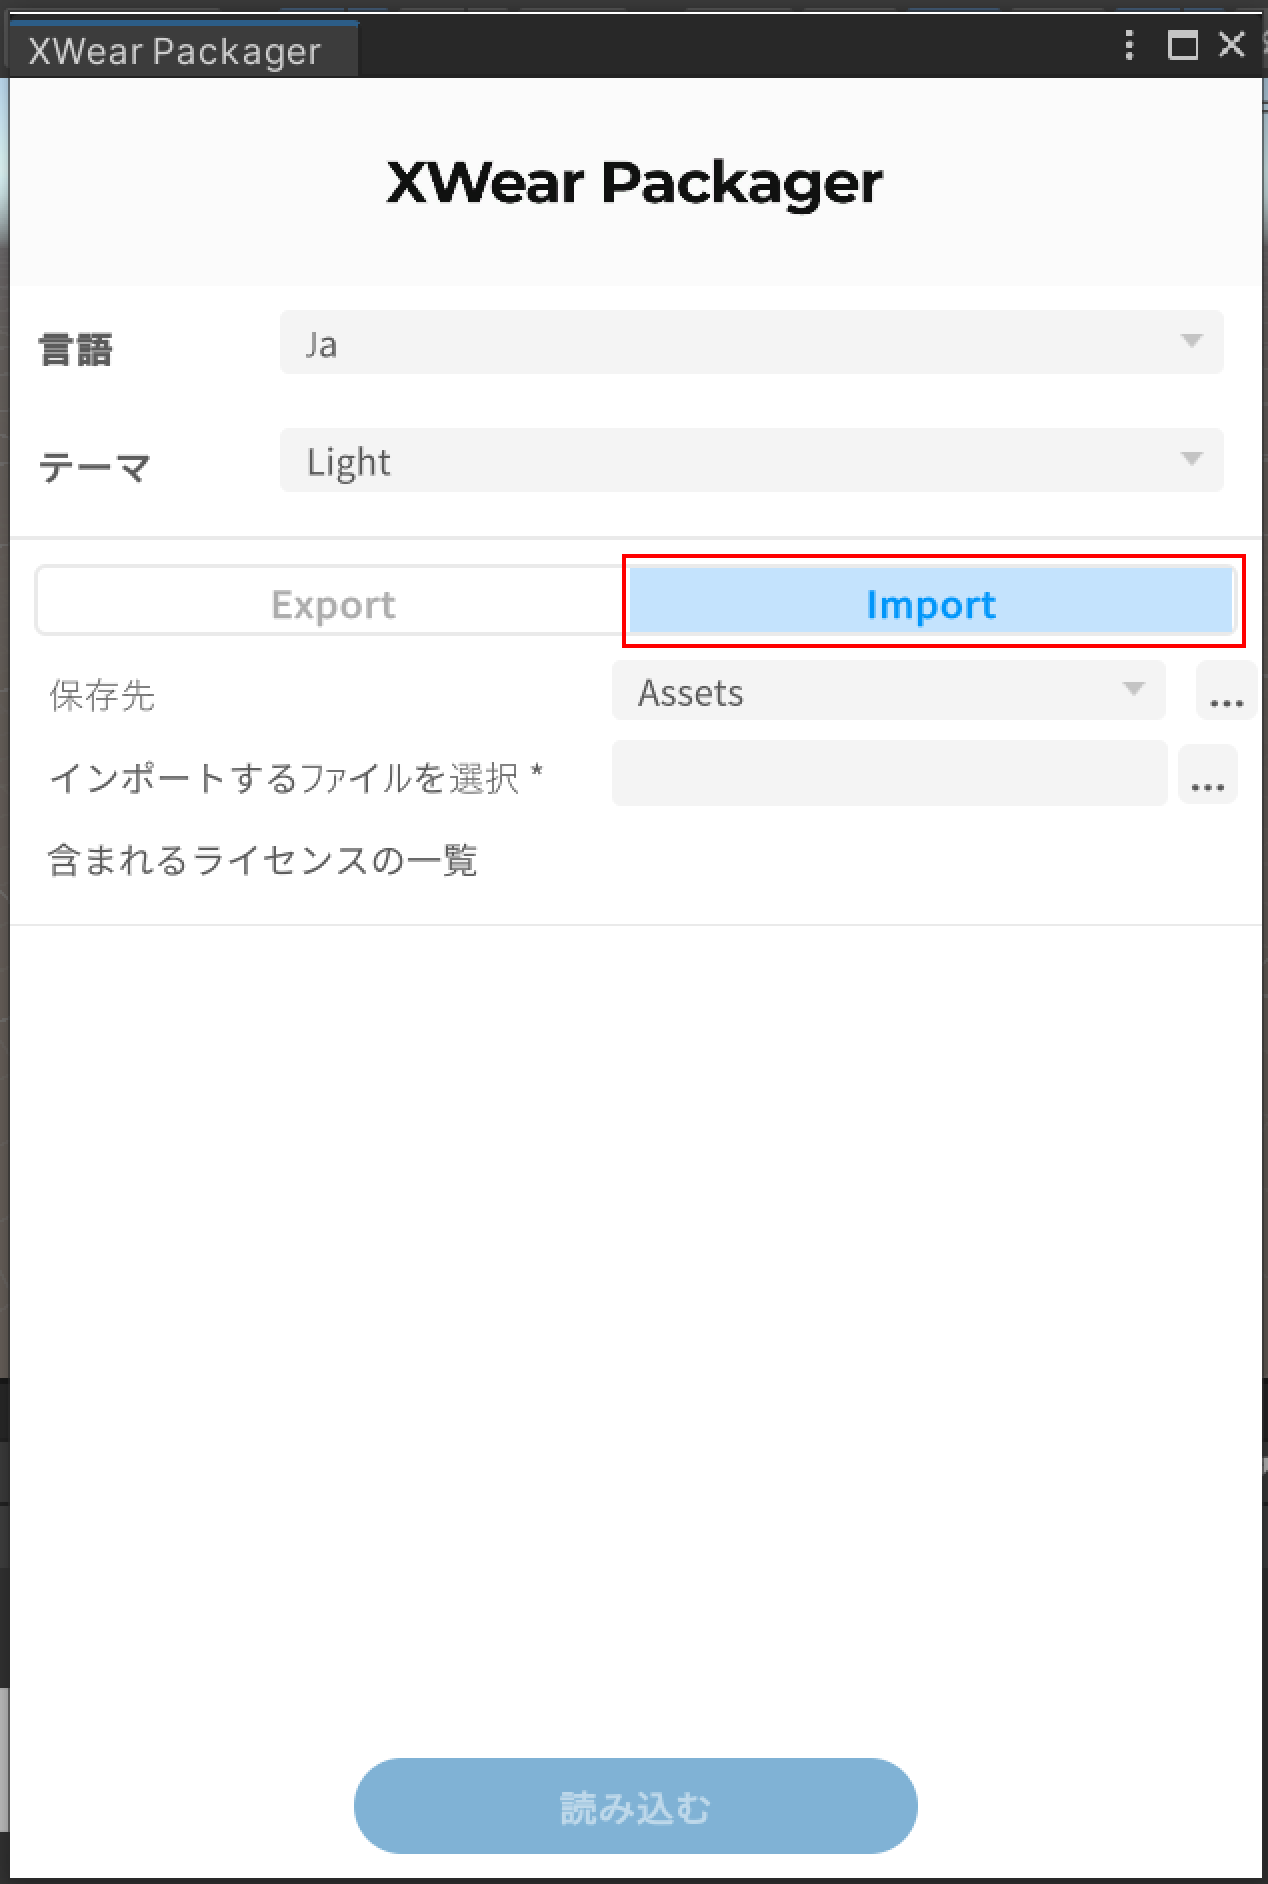
Task: Close the XWear Packager window
Action: point(1232,44)
